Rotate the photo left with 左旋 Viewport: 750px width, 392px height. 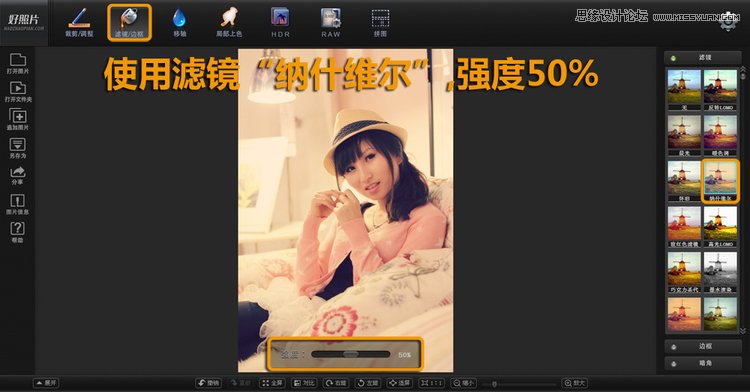(x=368, y=383)
